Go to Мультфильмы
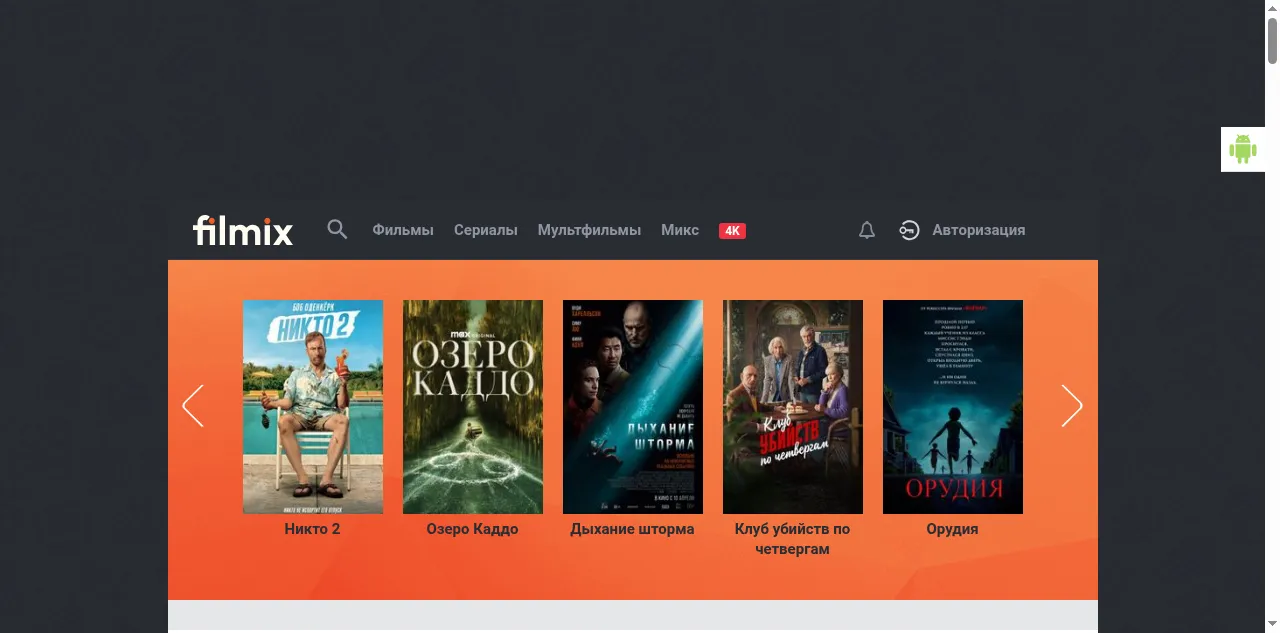This screenshot has height=633, width=1280. 589,230
